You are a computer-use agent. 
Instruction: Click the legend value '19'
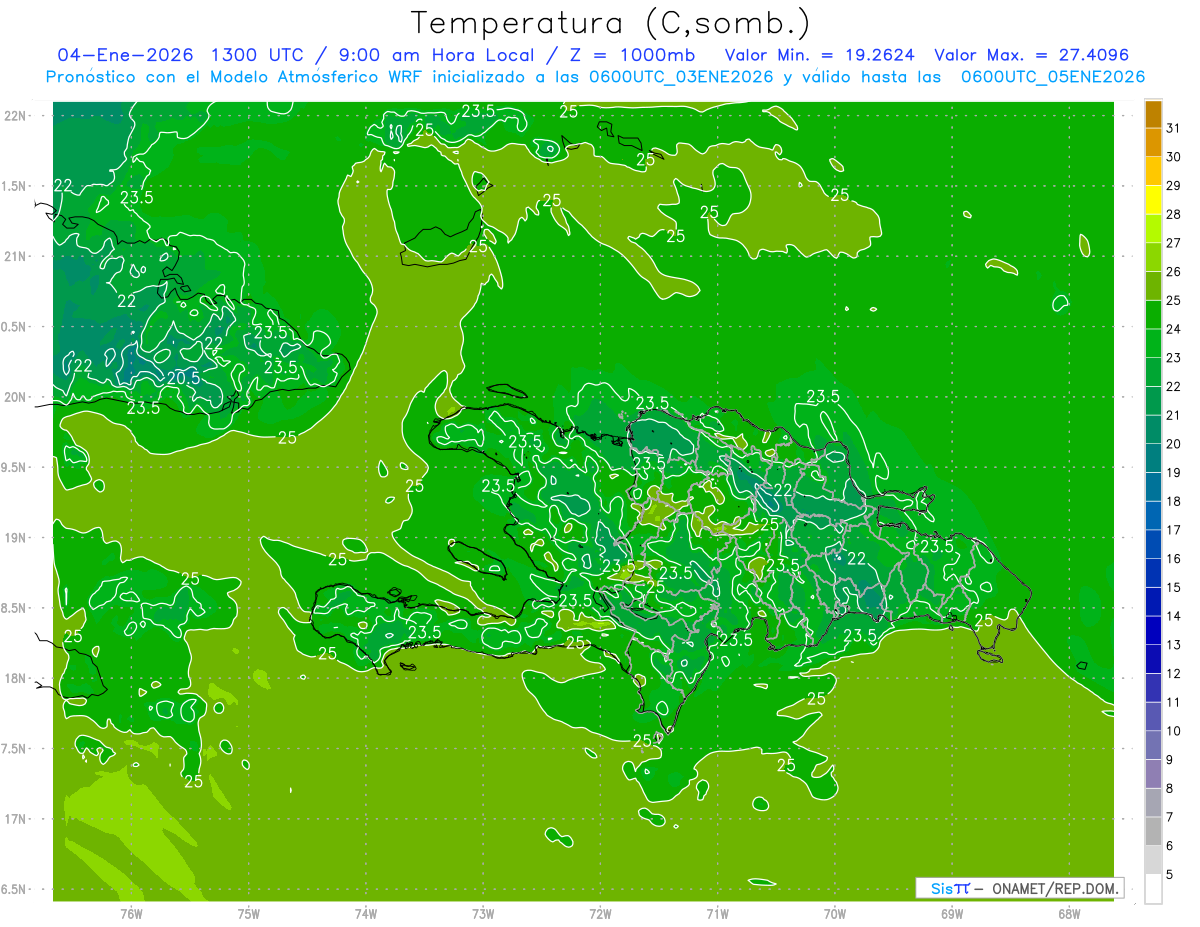pyautogui.click(x=1174, y=473)
